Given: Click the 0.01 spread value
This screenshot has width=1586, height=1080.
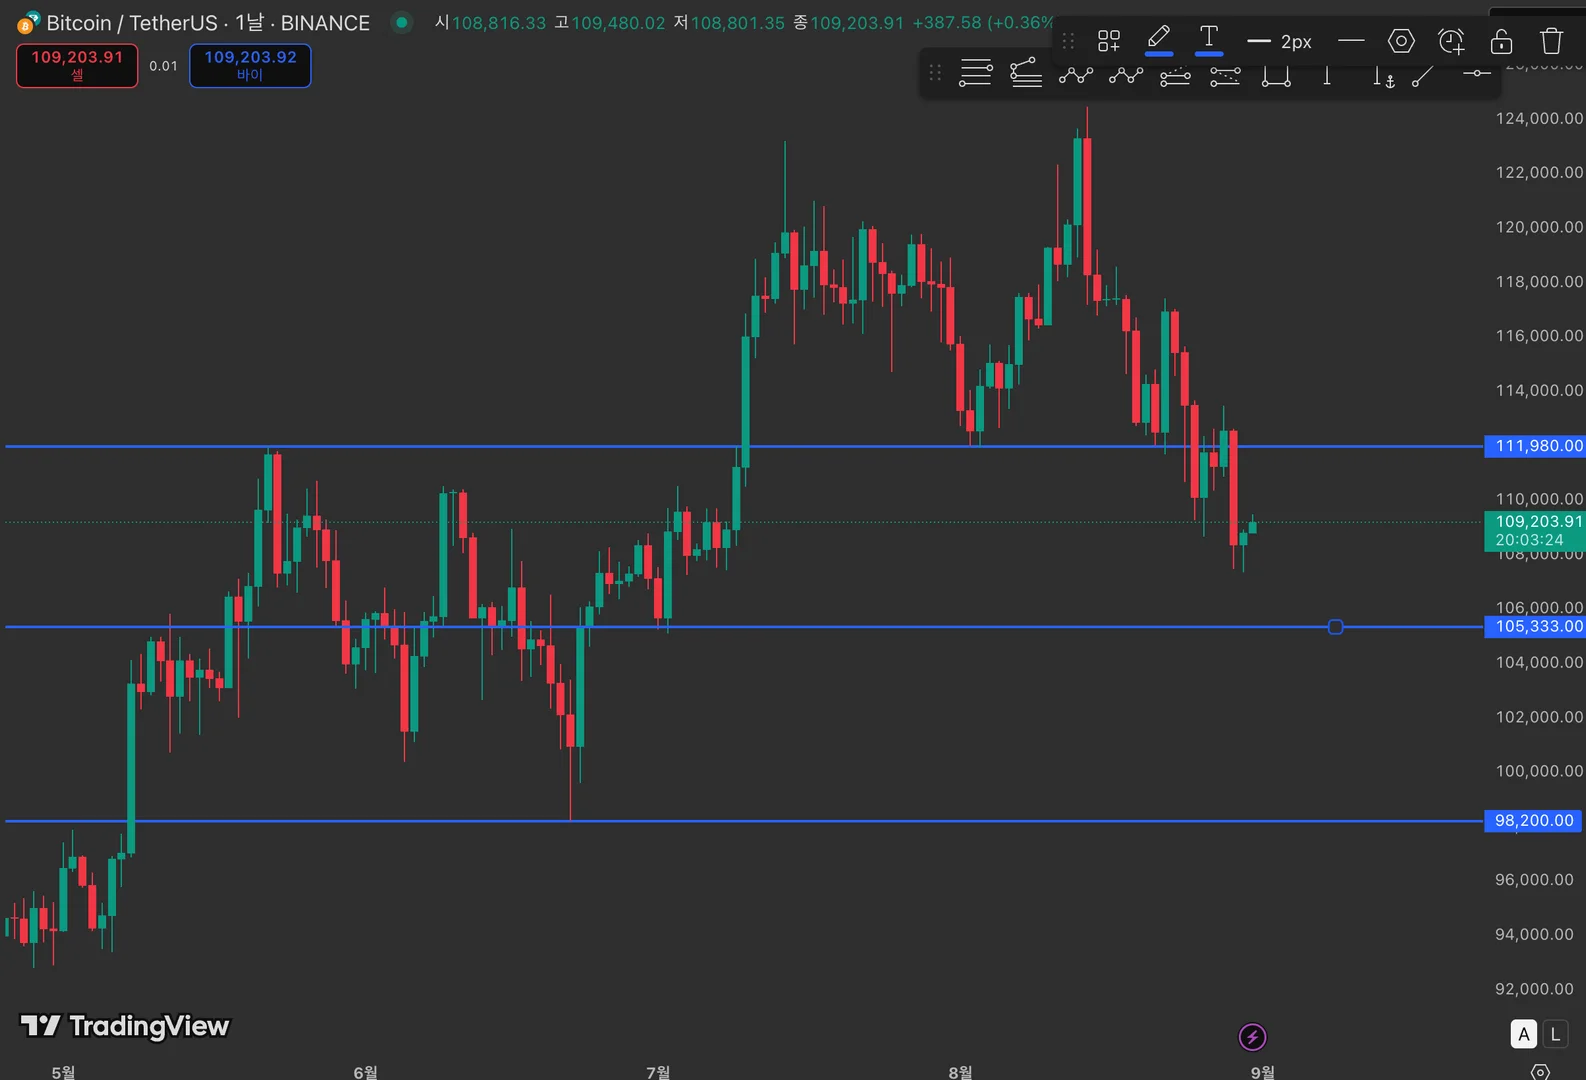Looking at the screenshot, I should [x=163, y=66].
